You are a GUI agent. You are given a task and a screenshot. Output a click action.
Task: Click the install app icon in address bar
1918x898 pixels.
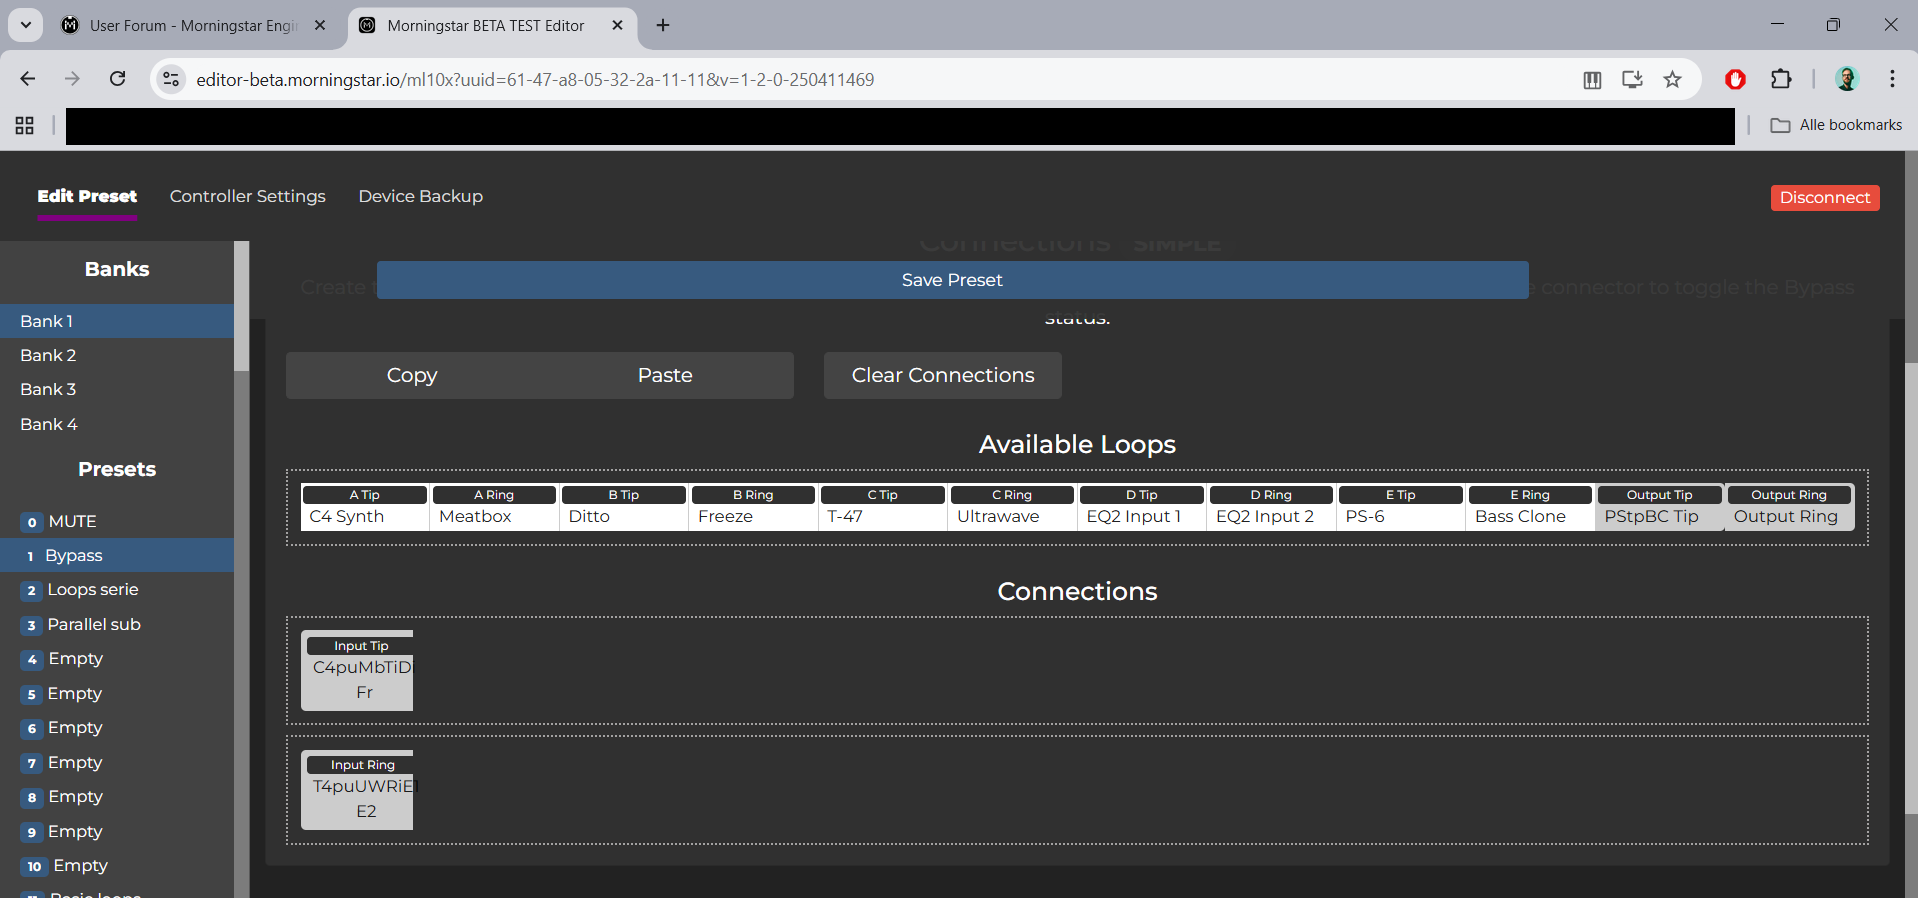pyautogui.click(x=1632, y=79)
